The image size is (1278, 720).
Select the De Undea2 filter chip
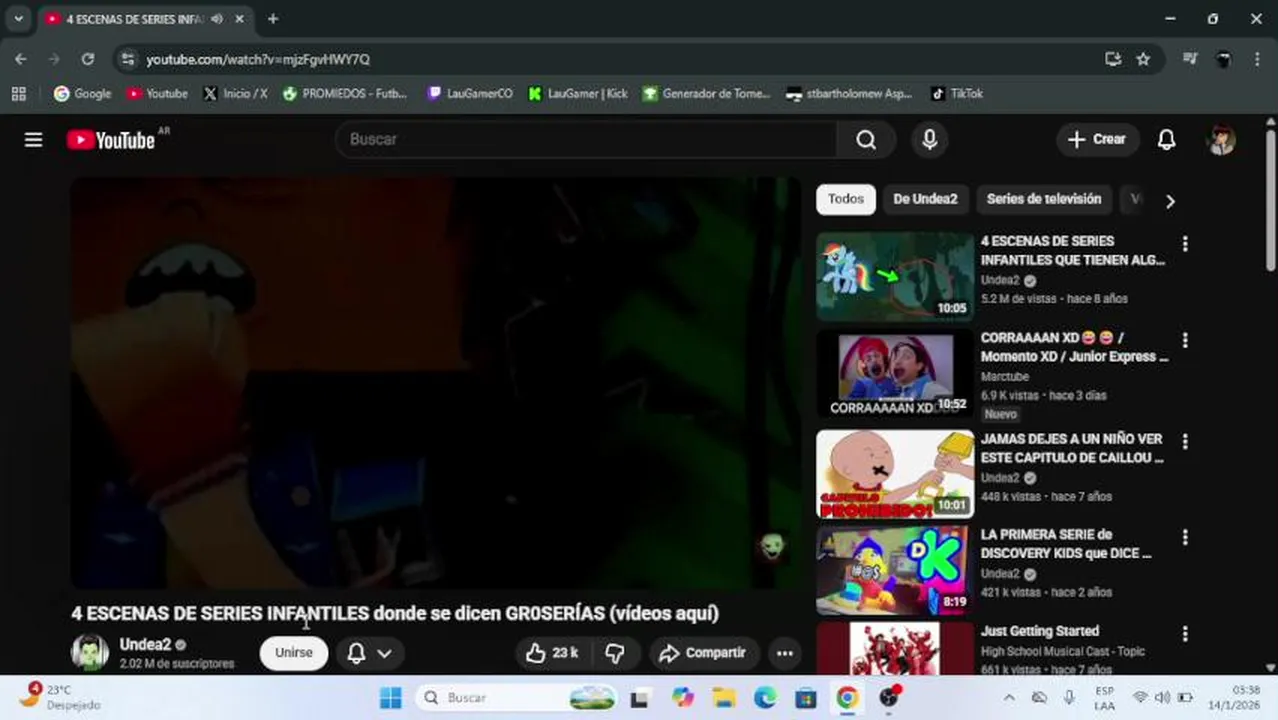pyautogui.click(x=925, y=199)
